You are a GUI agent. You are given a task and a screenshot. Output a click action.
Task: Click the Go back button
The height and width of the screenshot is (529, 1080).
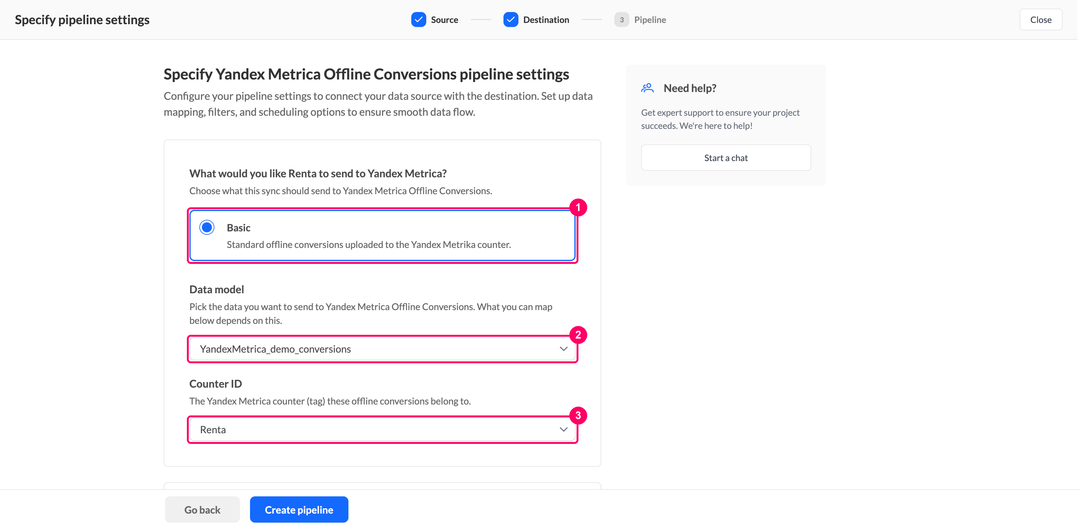click(202, 510)
